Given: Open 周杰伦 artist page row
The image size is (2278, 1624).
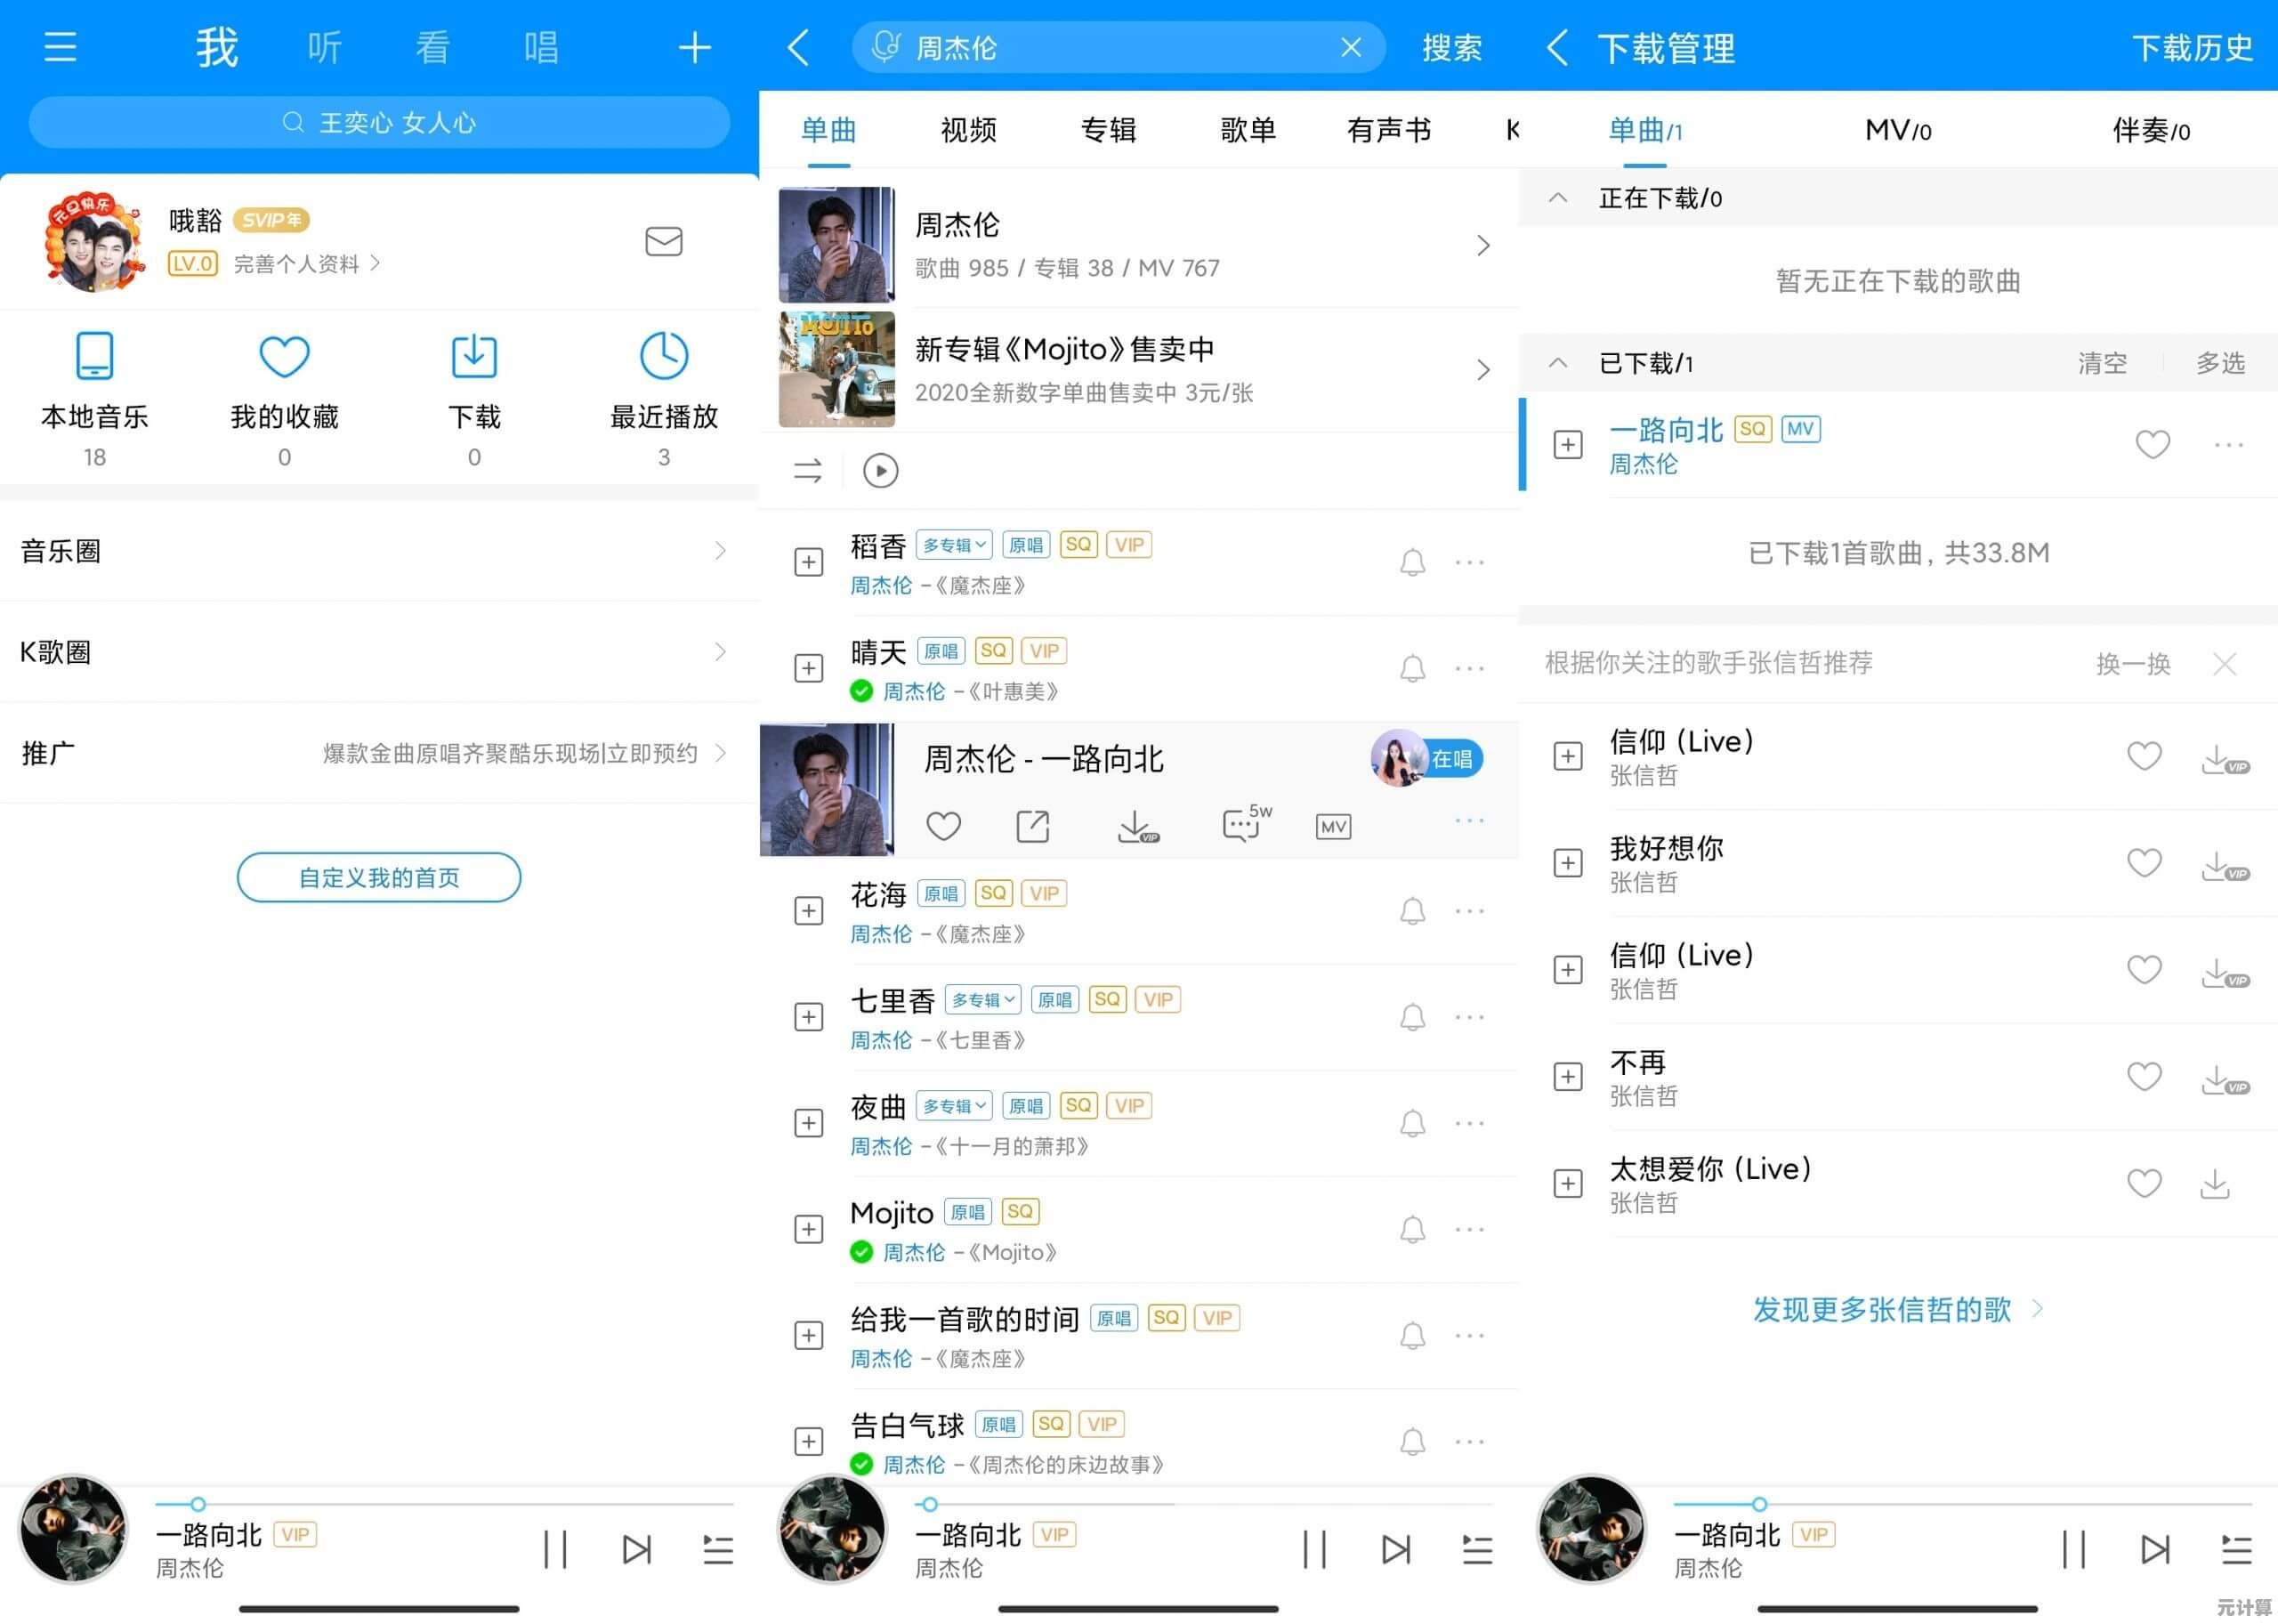Looking at the screenshot, I should pyautogui.click(x=1138, y=244).
